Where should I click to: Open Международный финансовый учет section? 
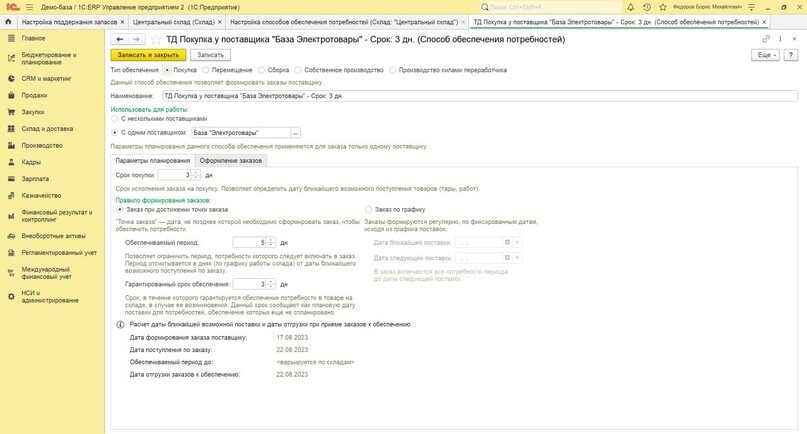(46, 273)
